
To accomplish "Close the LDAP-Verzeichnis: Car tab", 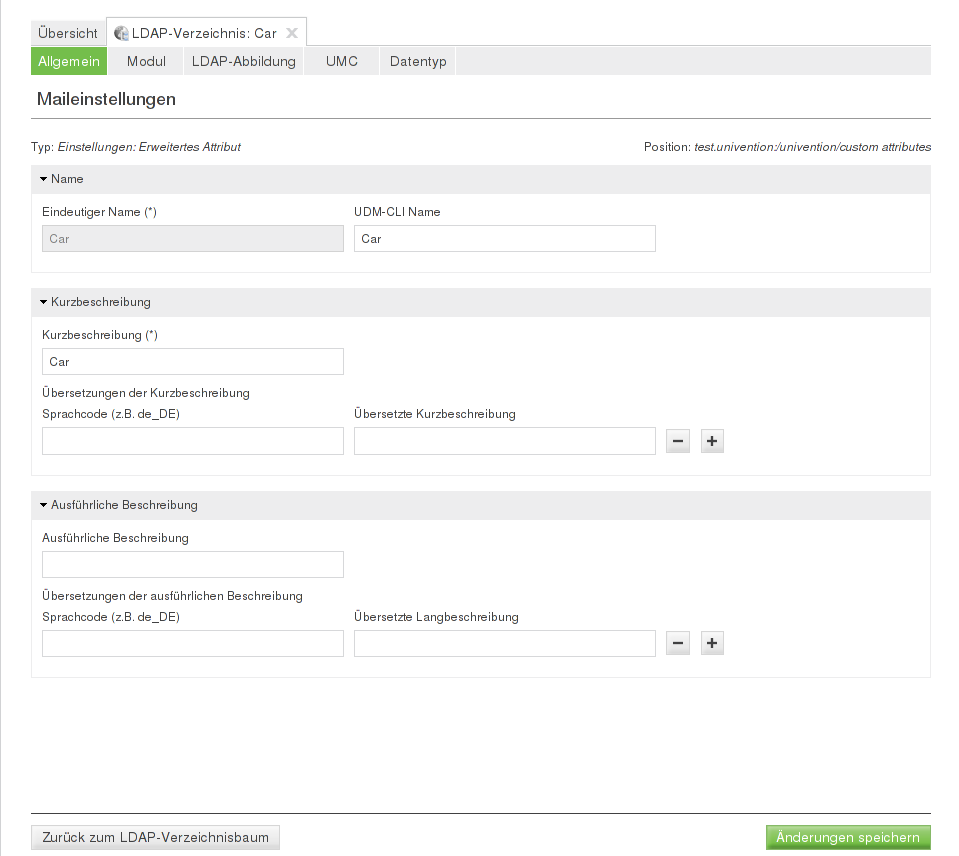I will pyautogui.click(x=292, y=33).
